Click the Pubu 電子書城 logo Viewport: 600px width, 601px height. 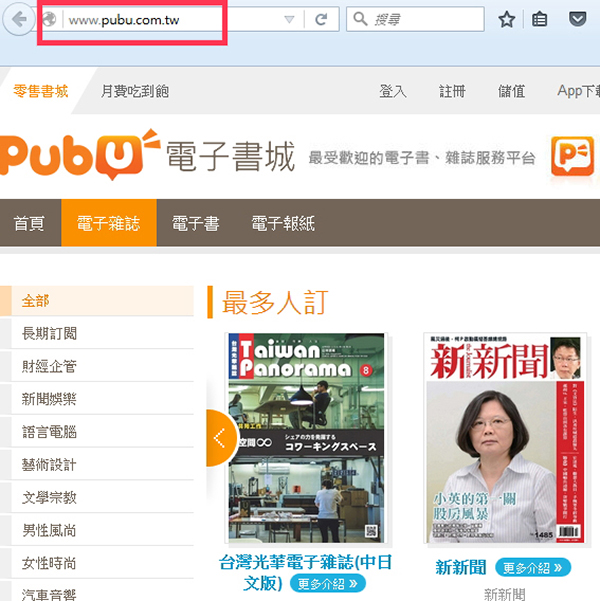[x=148, y=155]
